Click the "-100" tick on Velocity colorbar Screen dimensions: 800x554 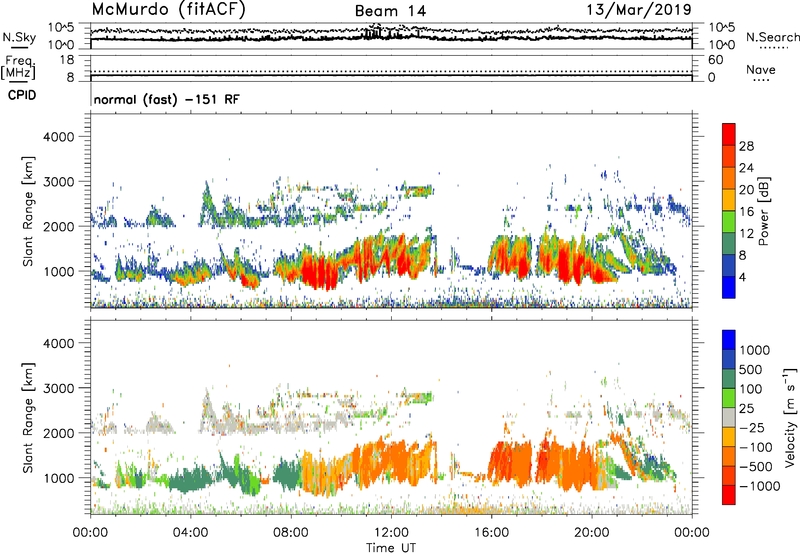tap(755, 447)
